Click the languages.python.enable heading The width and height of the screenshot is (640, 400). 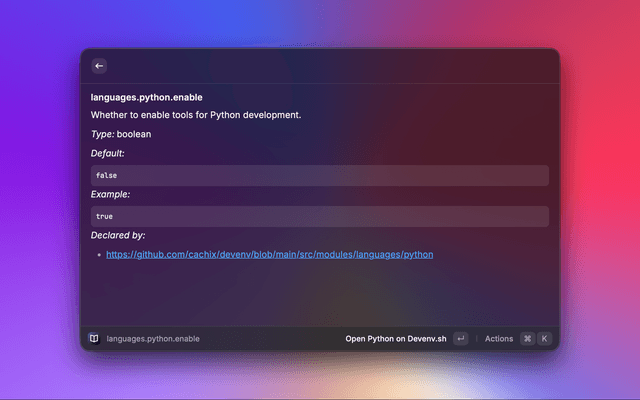tap(146, 97)
